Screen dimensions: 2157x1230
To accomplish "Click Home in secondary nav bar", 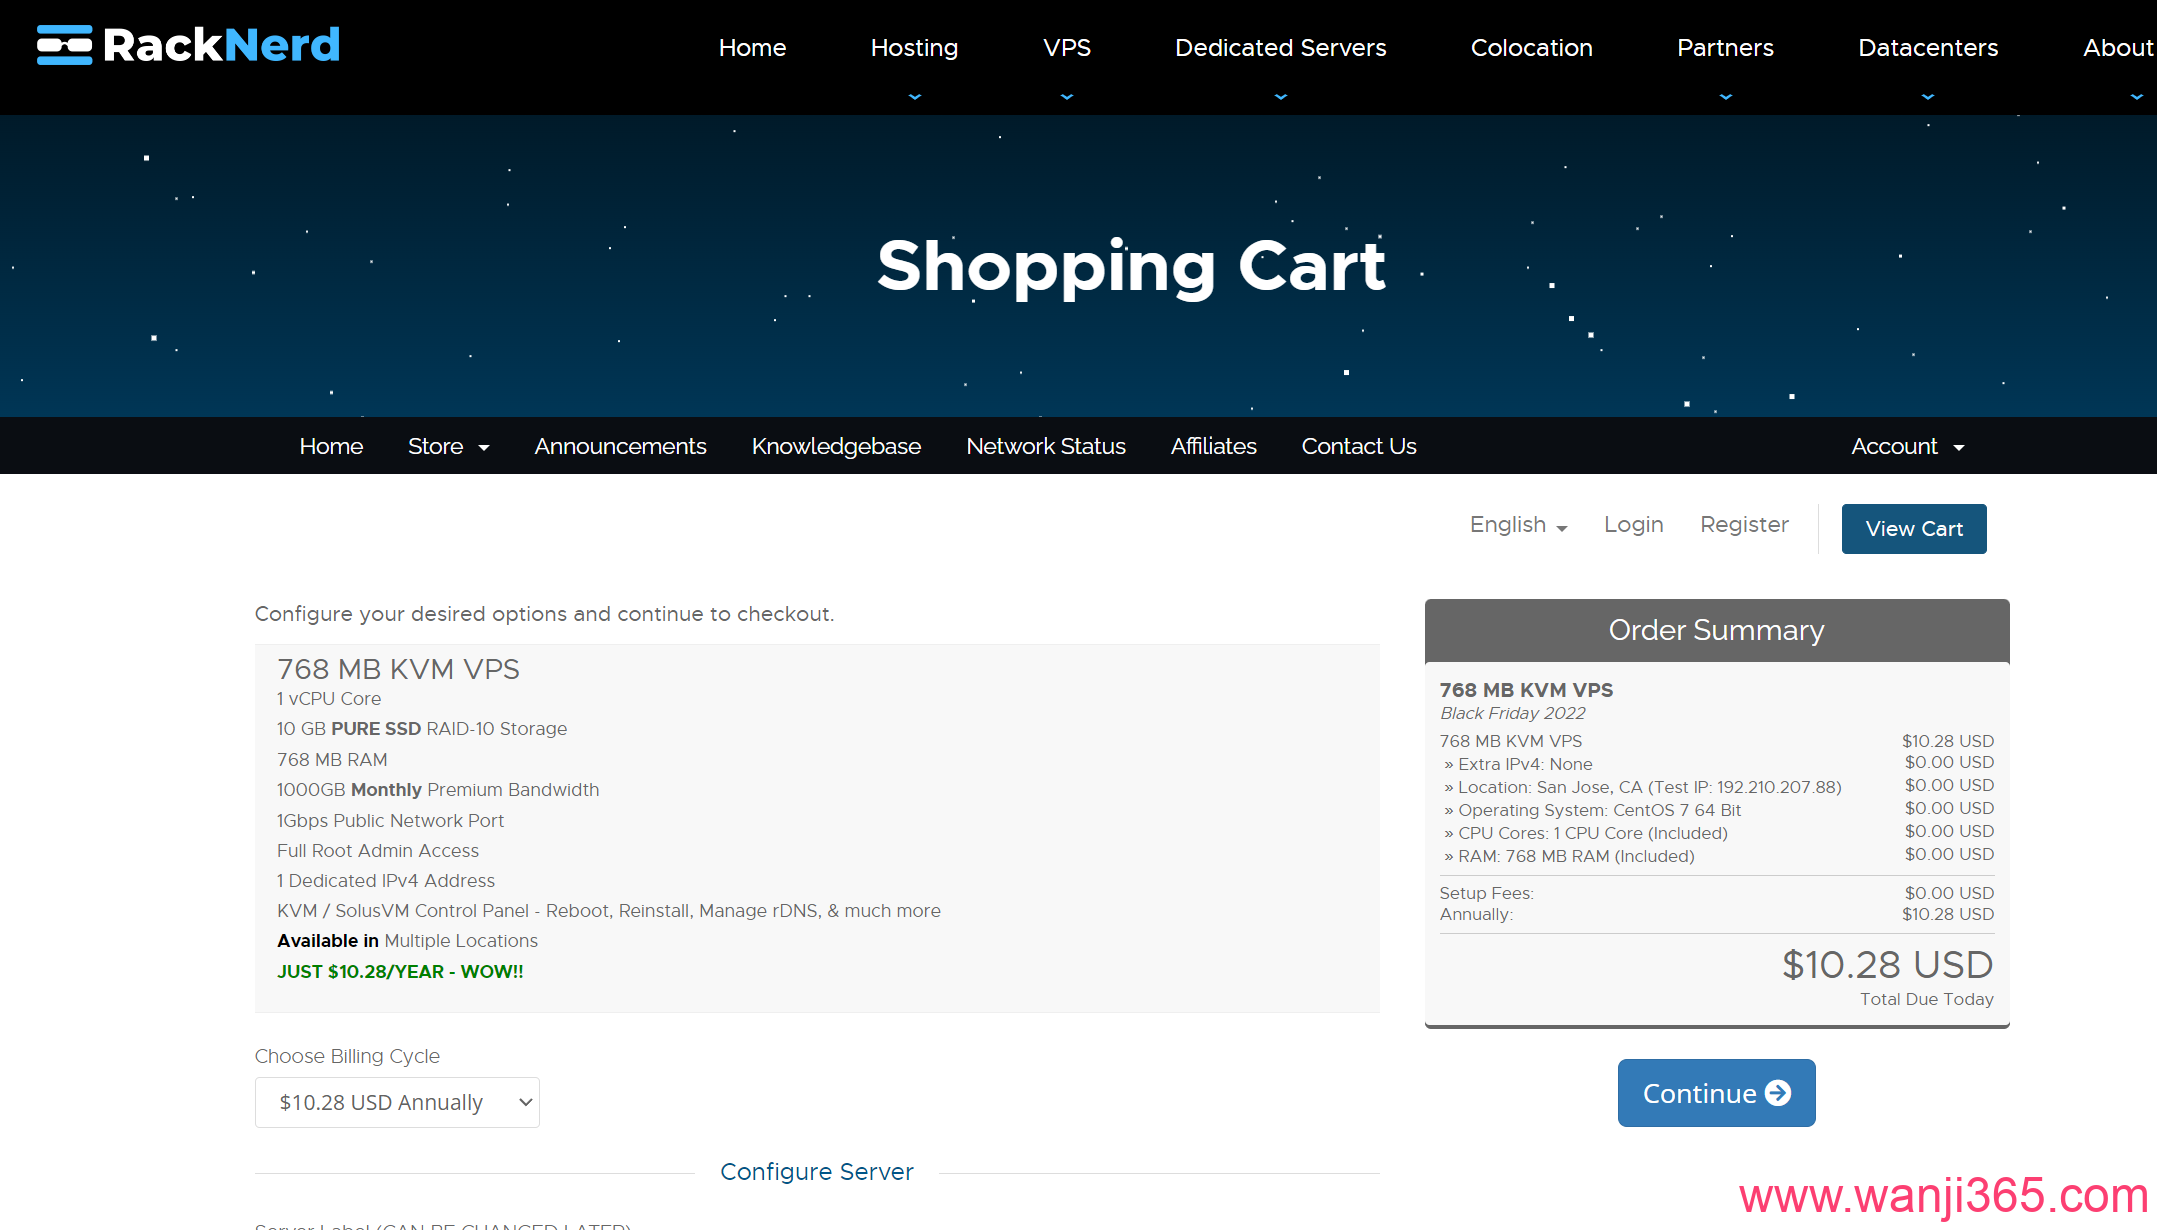I will pos(331,446).
